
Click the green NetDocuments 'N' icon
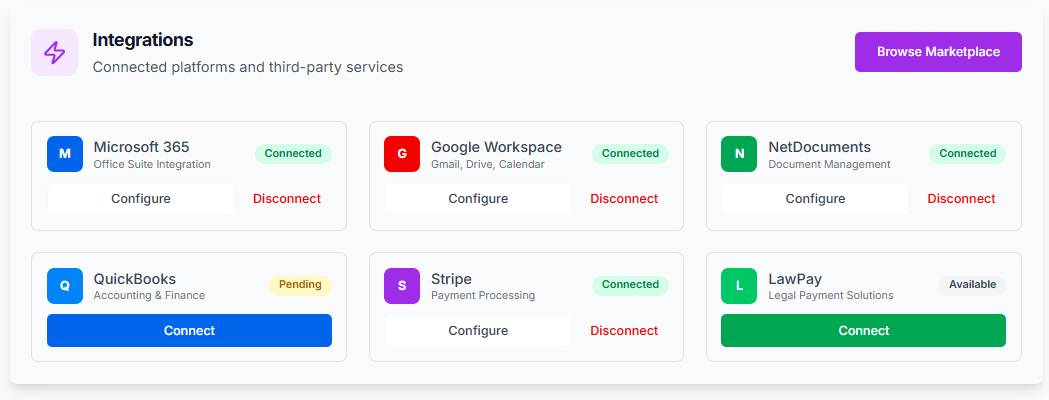tap(739, 154)
